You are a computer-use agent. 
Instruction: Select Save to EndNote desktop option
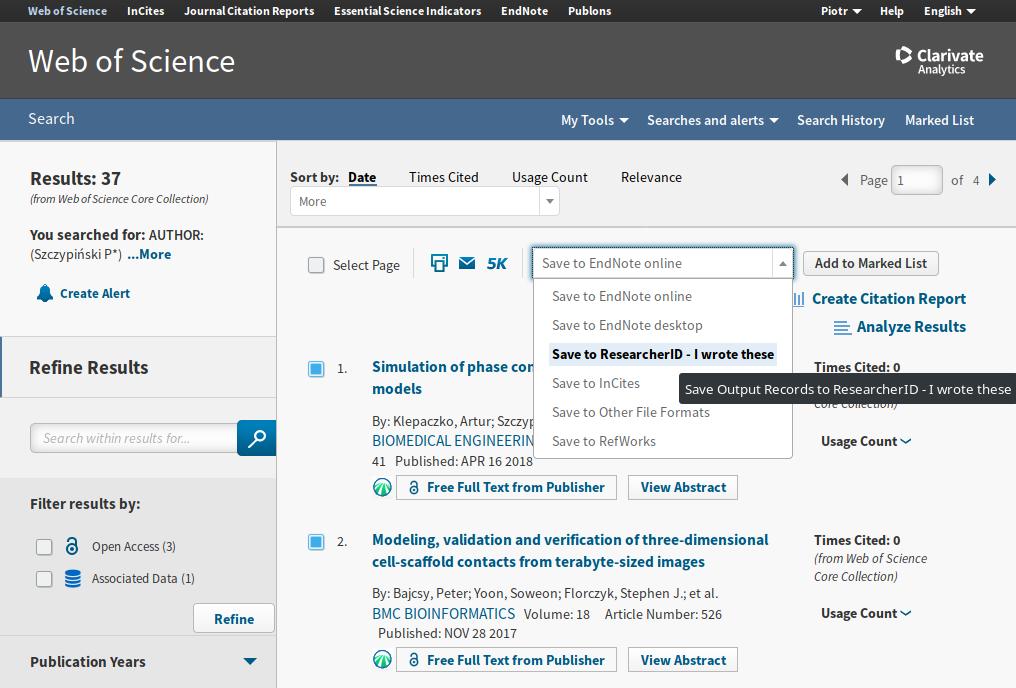coord(627,325)
